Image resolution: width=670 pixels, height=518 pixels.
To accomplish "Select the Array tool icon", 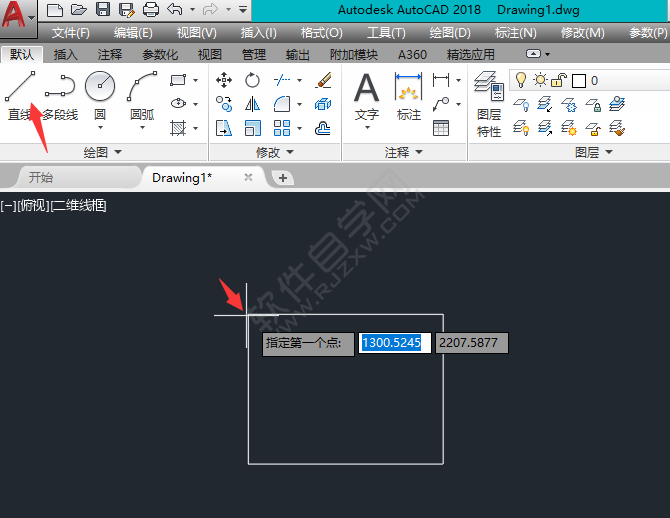I will click(x=282, y=128).
